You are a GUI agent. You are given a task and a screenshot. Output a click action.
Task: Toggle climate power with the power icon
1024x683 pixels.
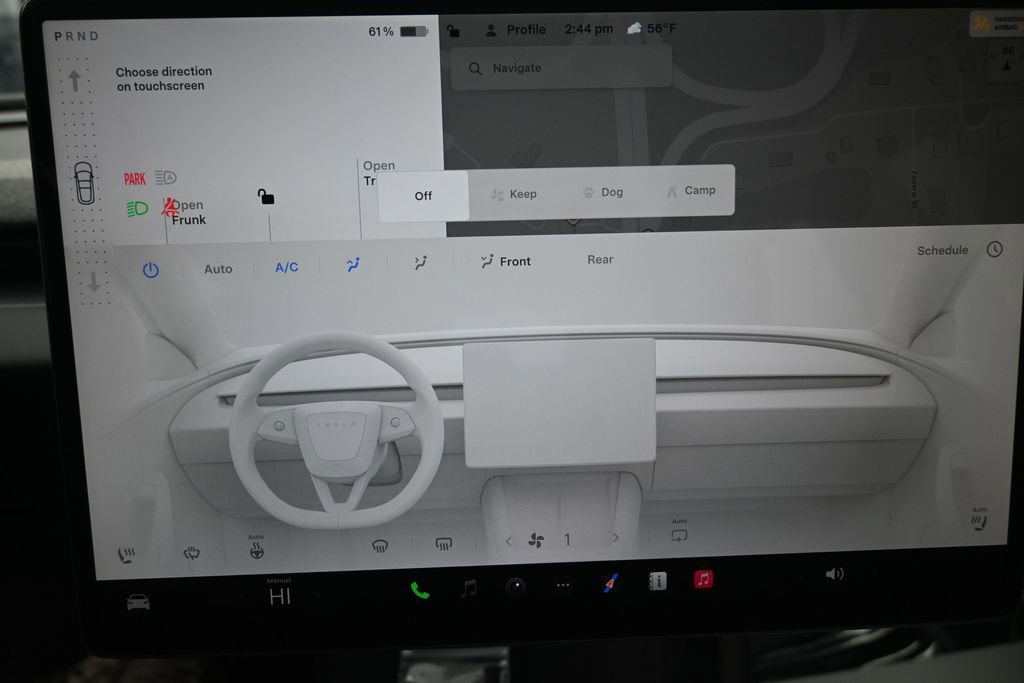(x=151, y=266)
